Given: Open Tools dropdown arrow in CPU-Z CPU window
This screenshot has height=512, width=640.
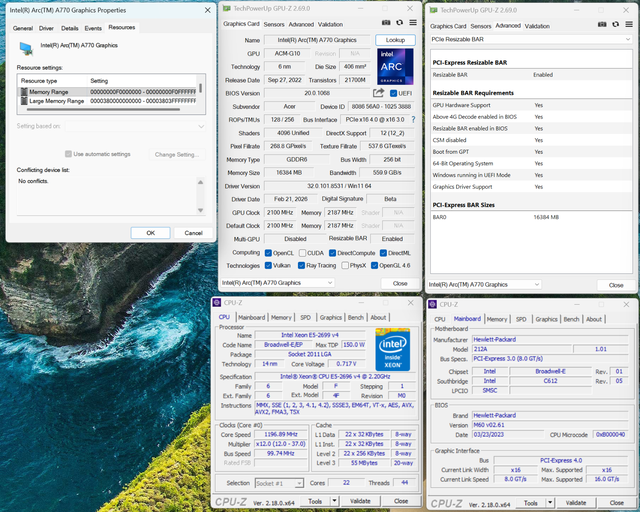Looking at the screenshot, I should point(334,501).
